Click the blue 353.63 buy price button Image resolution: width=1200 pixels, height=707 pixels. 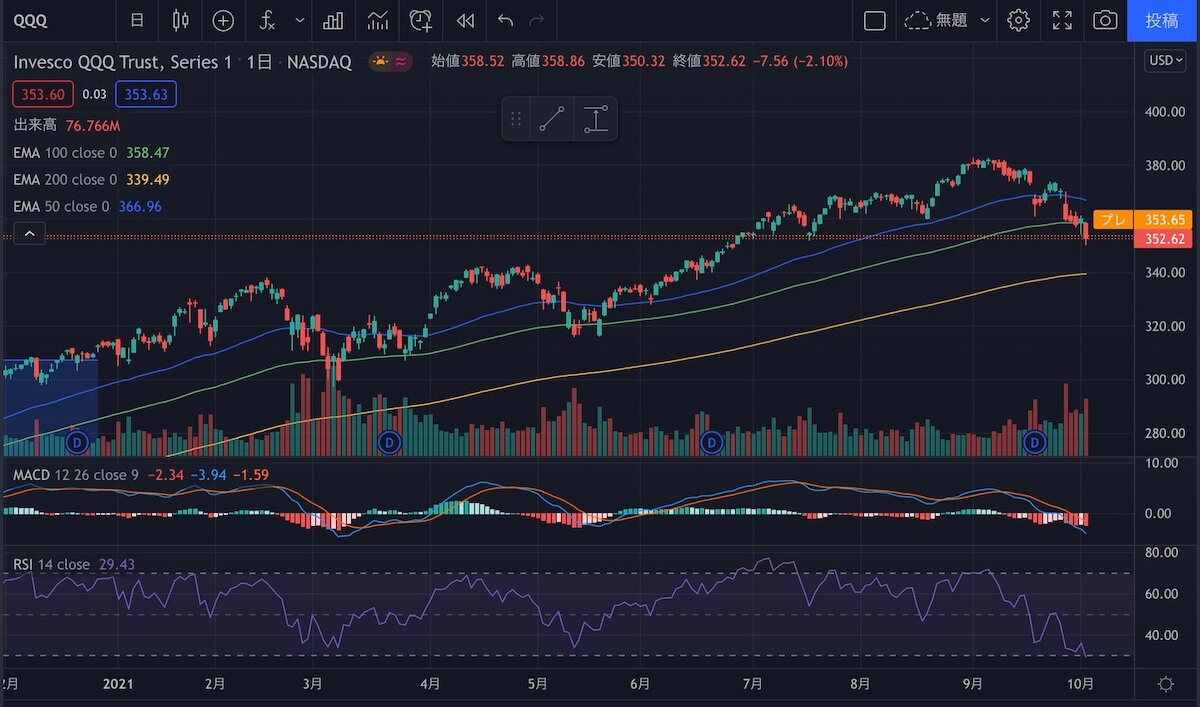coord(146,95)
